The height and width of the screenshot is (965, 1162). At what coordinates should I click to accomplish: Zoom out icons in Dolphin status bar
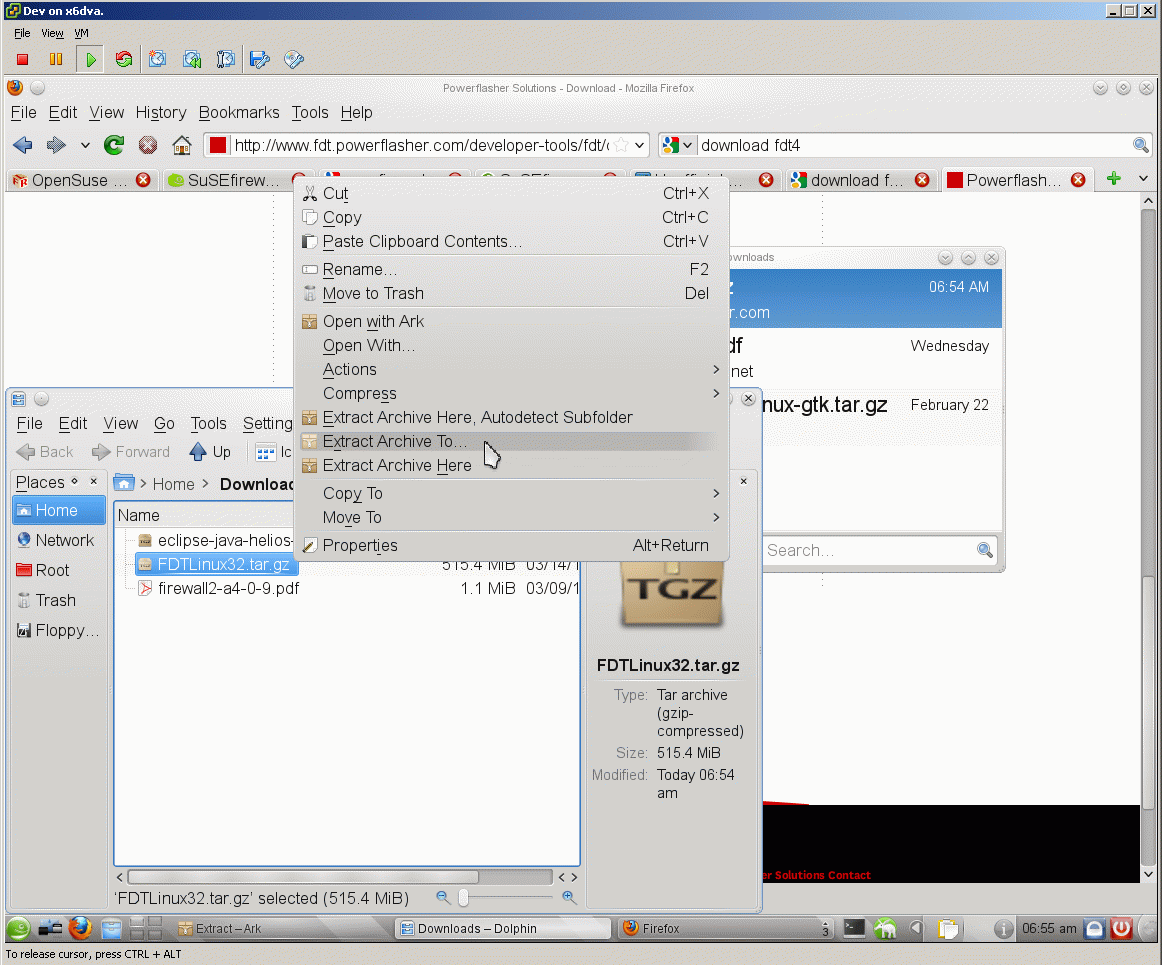(443, 898)
